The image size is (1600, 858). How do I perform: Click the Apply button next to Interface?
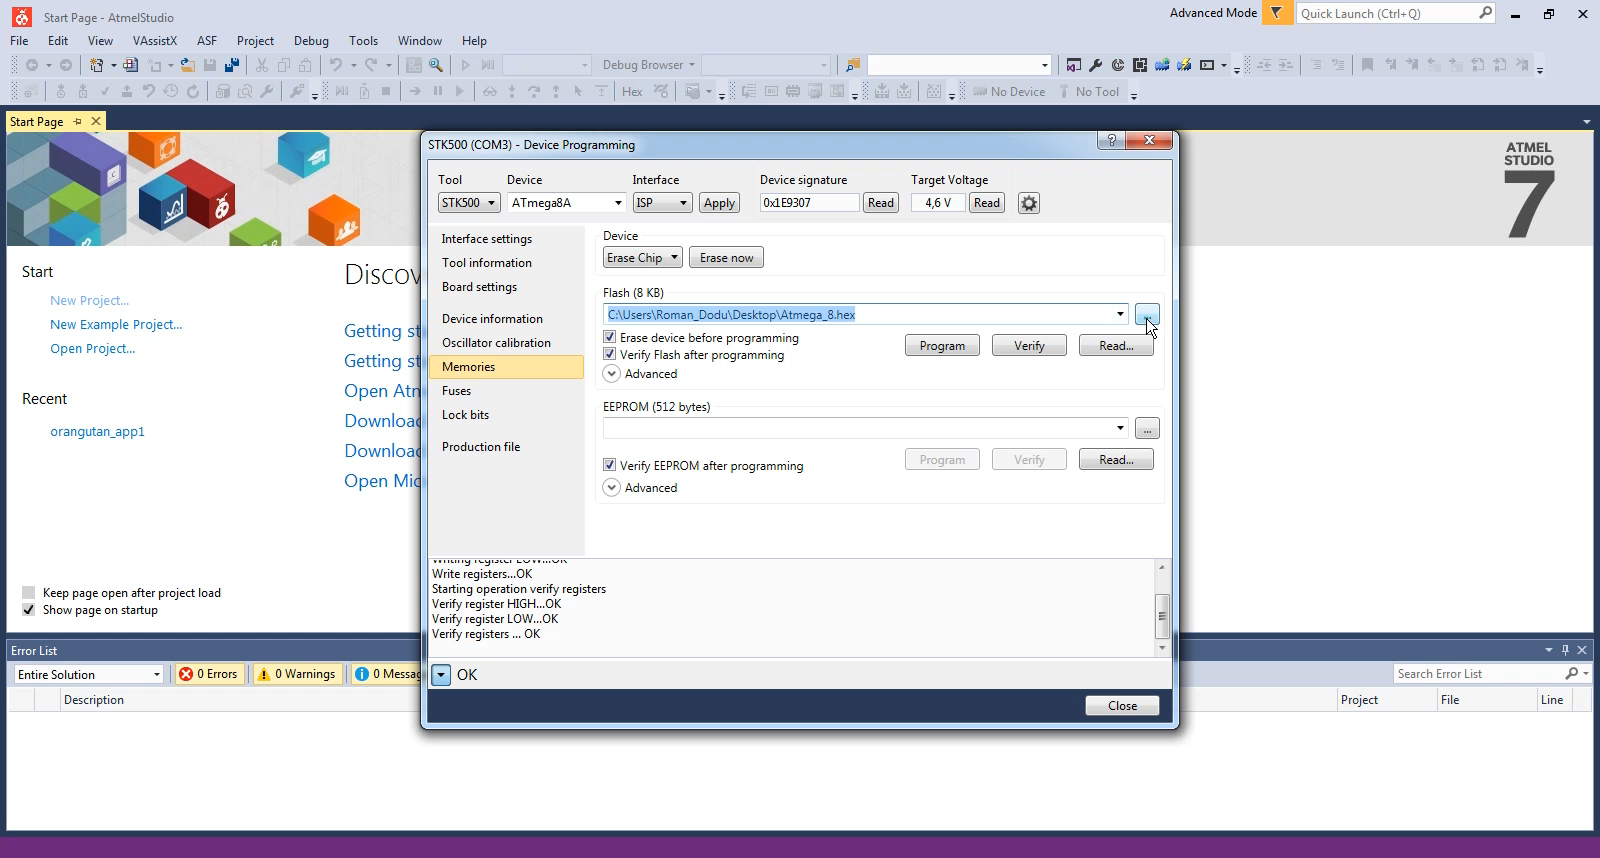pos(719,203)
